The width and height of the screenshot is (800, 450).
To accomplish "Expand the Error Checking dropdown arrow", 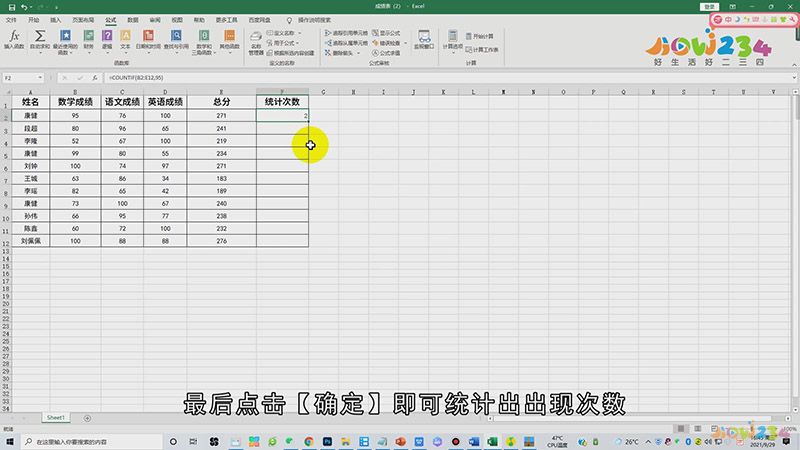I will pyautogui.click(x=406, y=43).
